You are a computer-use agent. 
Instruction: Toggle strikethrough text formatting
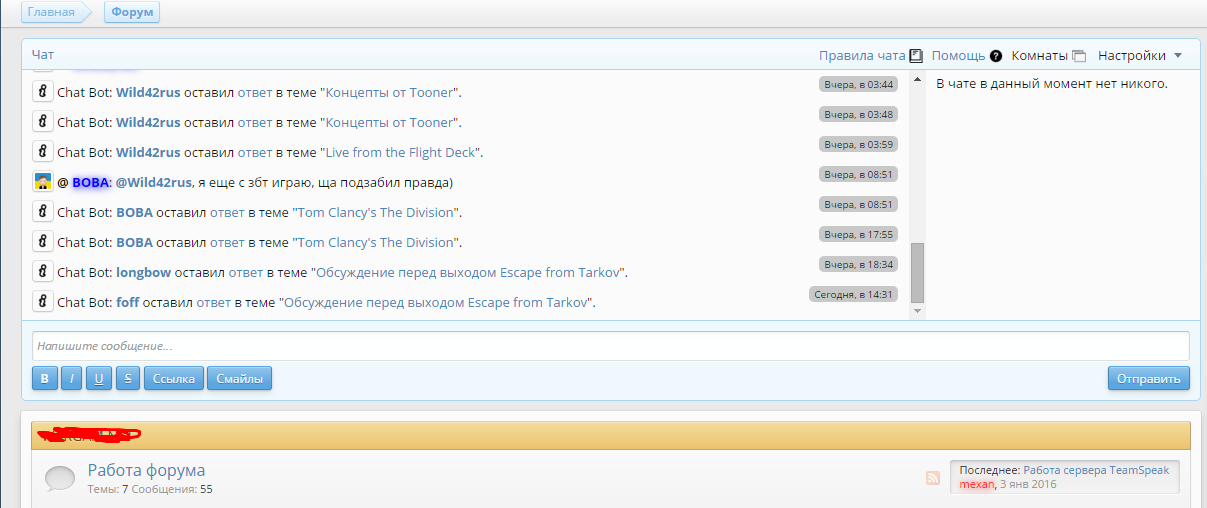click(x=127, y=379)
